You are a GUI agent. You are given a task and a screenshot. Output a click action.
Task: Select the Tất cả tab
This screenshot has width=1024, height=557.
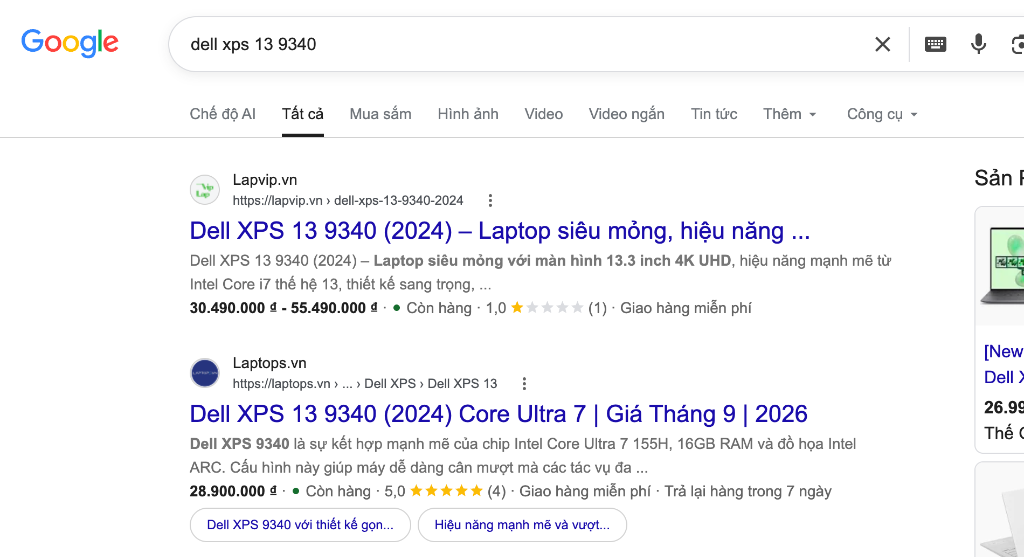click(x=302, y=114)
